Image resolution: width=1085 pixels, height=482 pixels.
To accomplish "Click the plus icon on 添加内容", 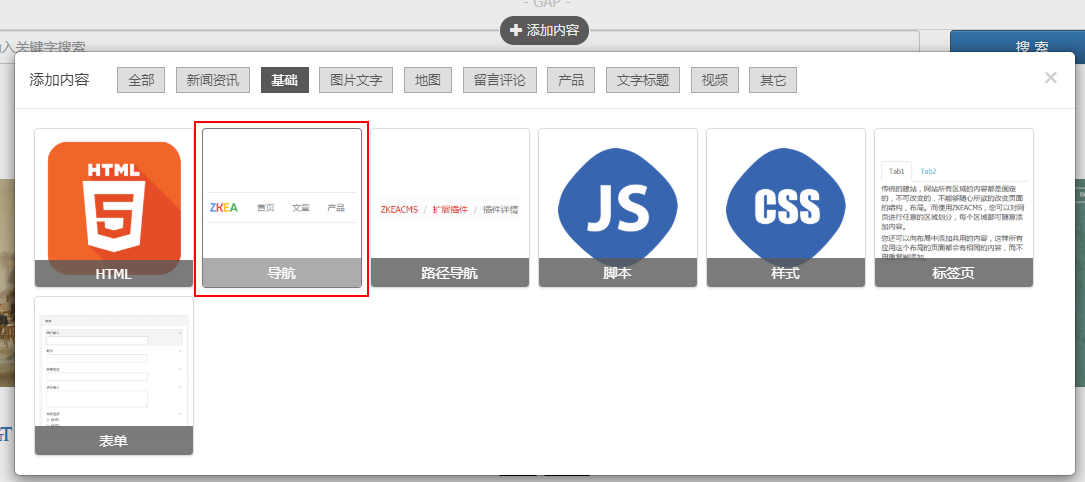I will point(516,30).
